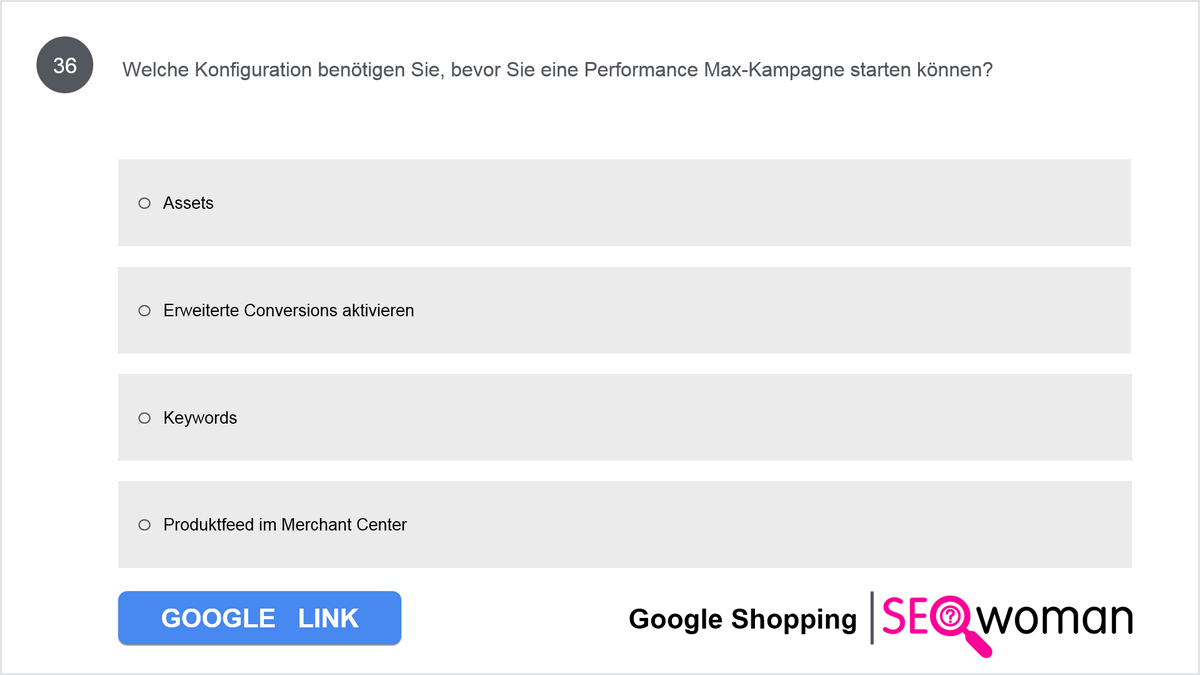Click the pink SE letters in the logo

pos(906,617)
